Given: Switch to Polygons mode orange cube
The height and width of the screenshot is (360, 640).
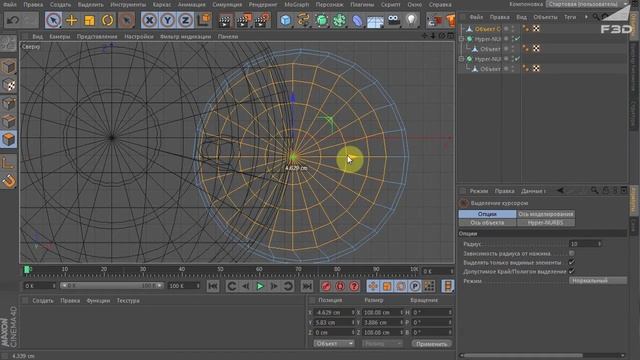Looking at the screenshot, I should point(9,139).
